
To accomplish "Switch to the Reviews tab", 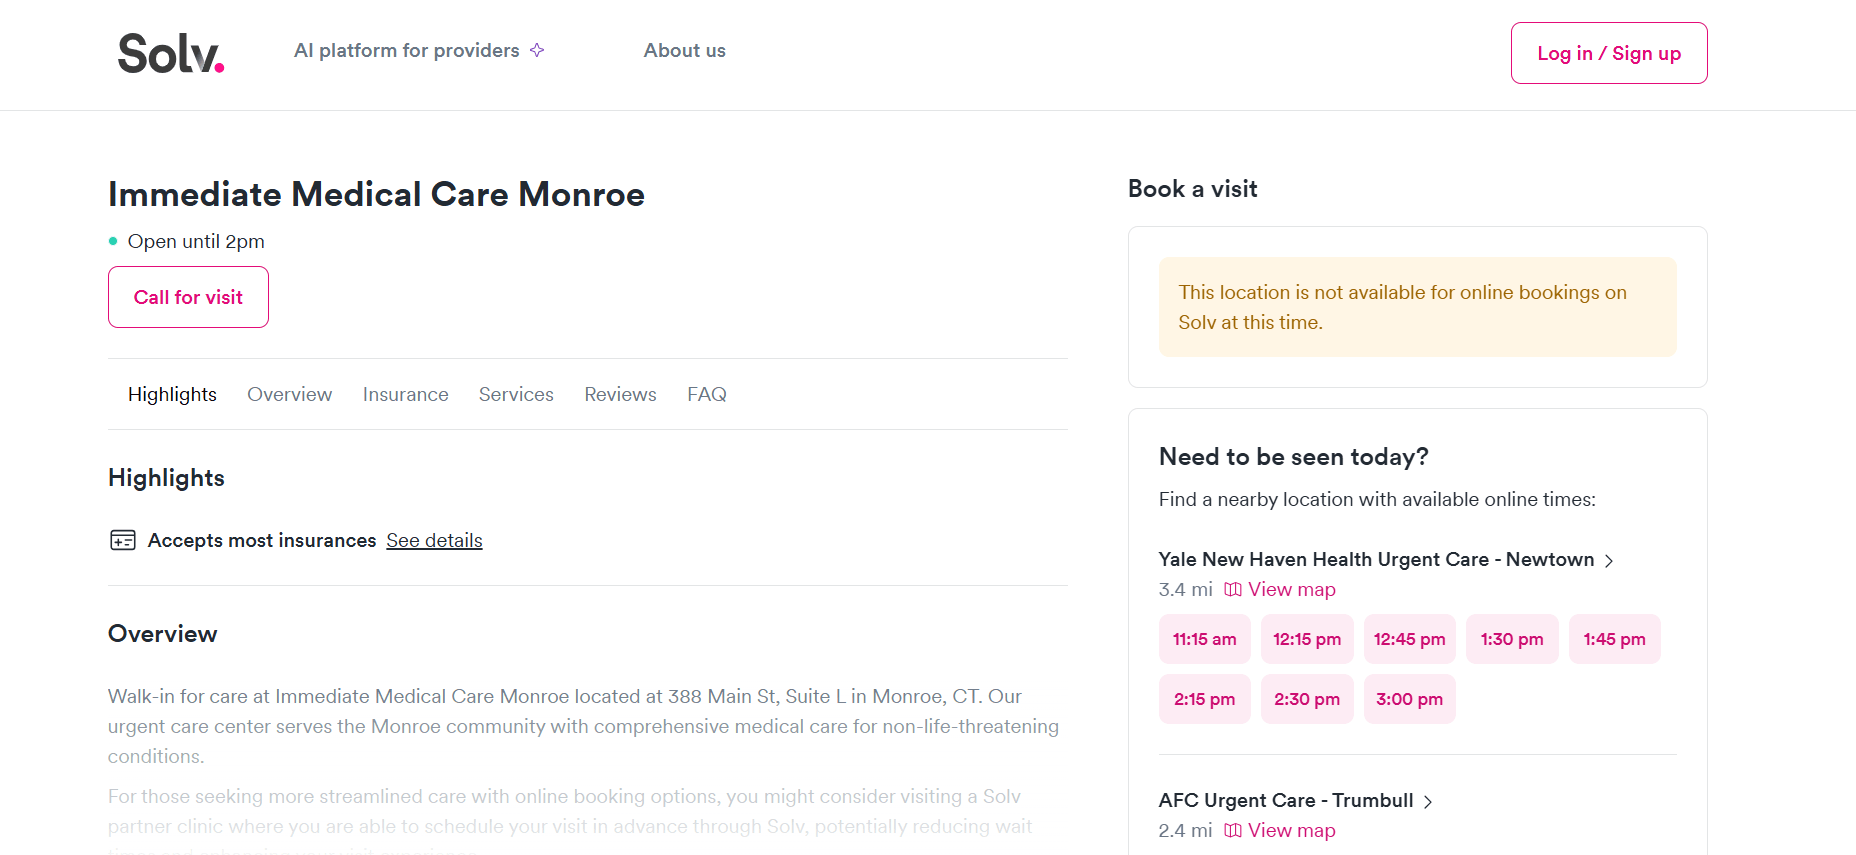I will pos(621,394).
